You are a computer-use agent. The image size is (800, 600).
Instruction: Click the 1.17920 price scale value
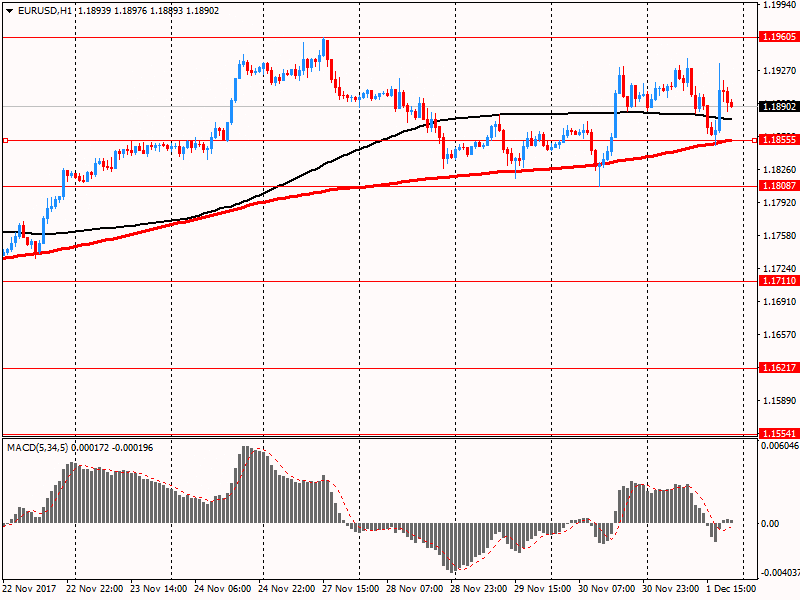[779, 203]
